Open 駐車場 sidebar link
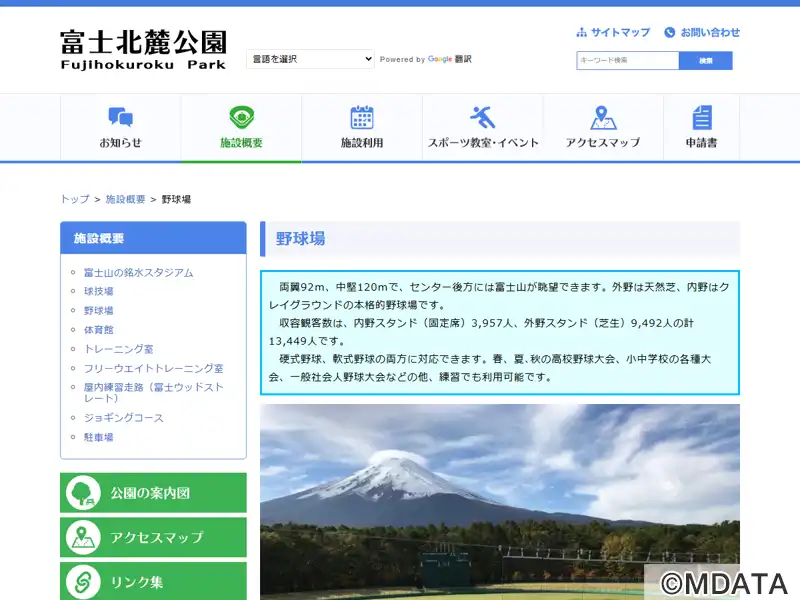The image size is (800, 600). [98, 437]
